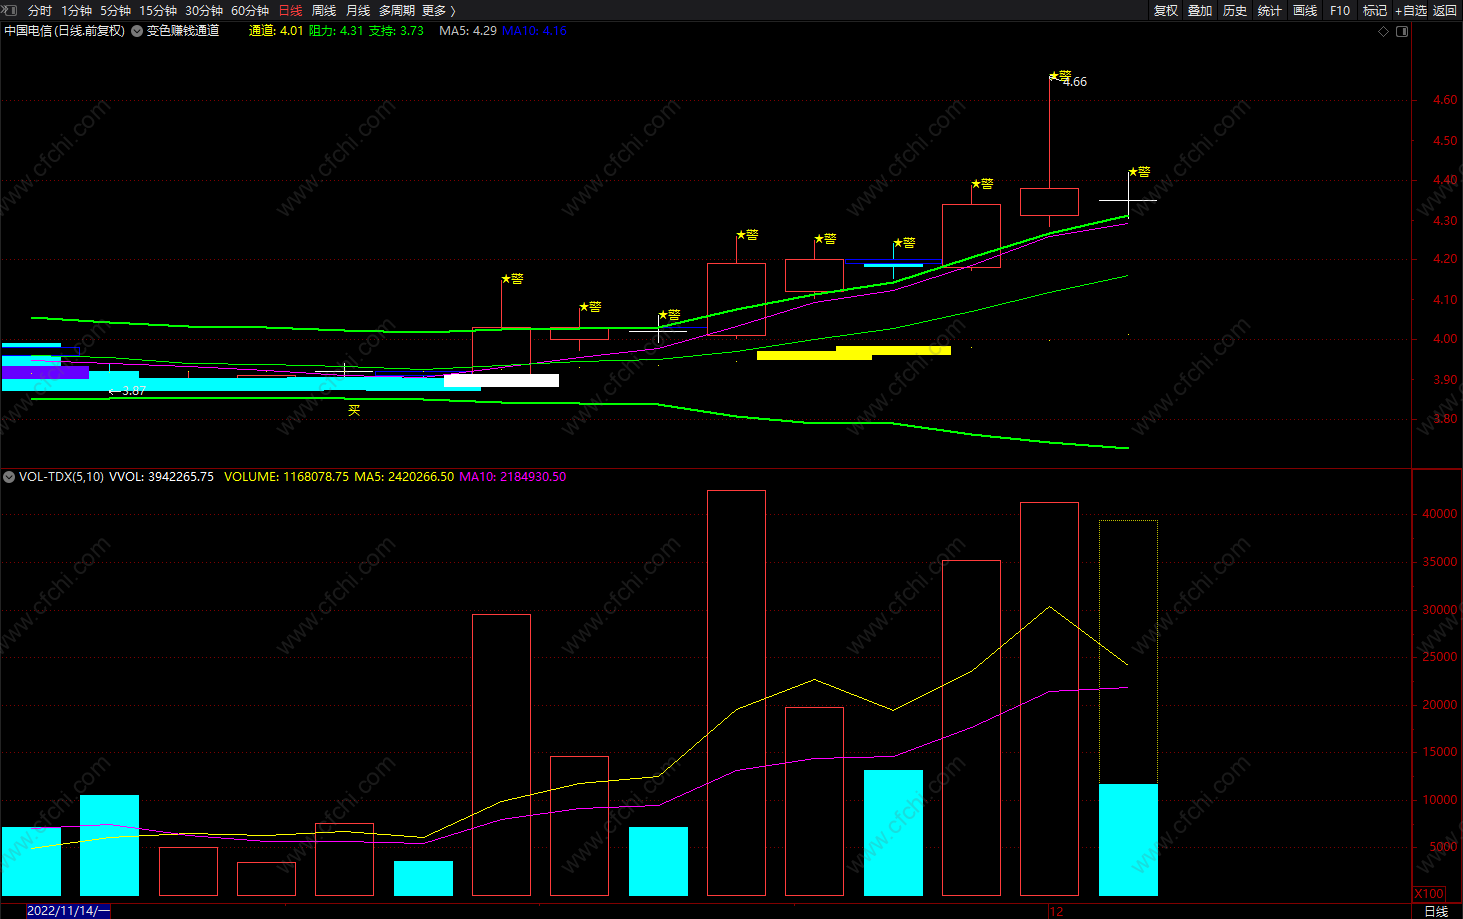Image resolution: width=1463 pixels, height=919 pixels.
Task: Toggle the side panel layout icon
Action: click(1402, 31)
